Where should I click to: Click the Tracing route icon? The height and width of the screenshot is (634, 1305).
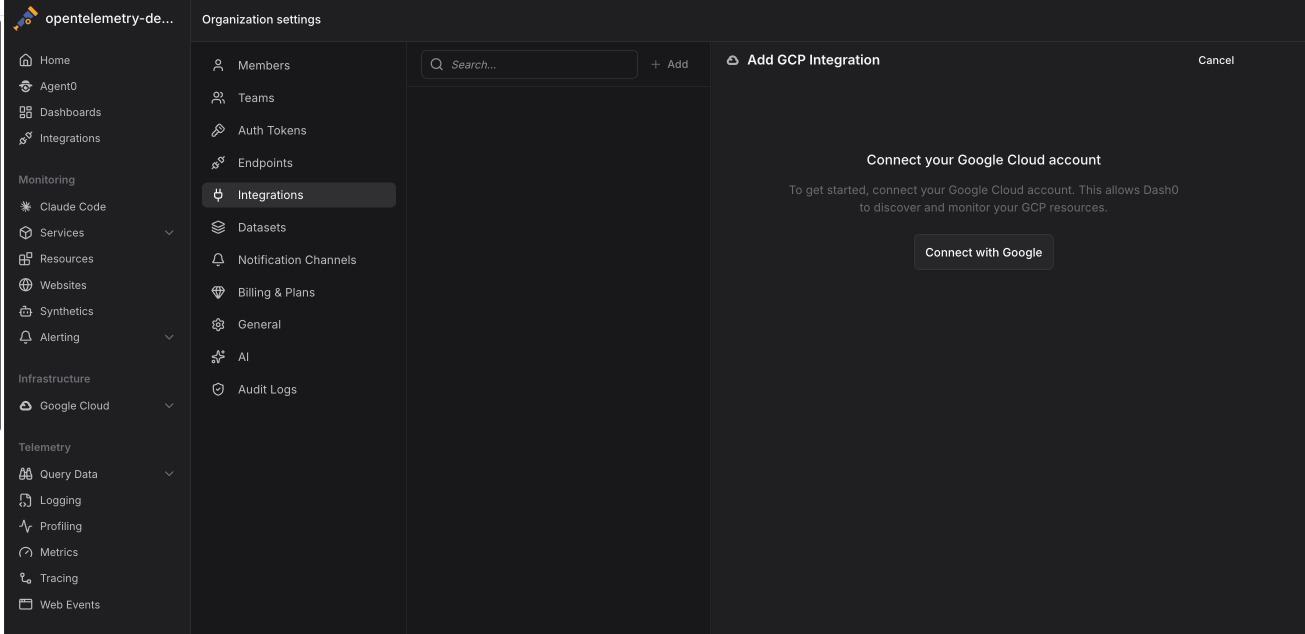(x=26, y=578)
